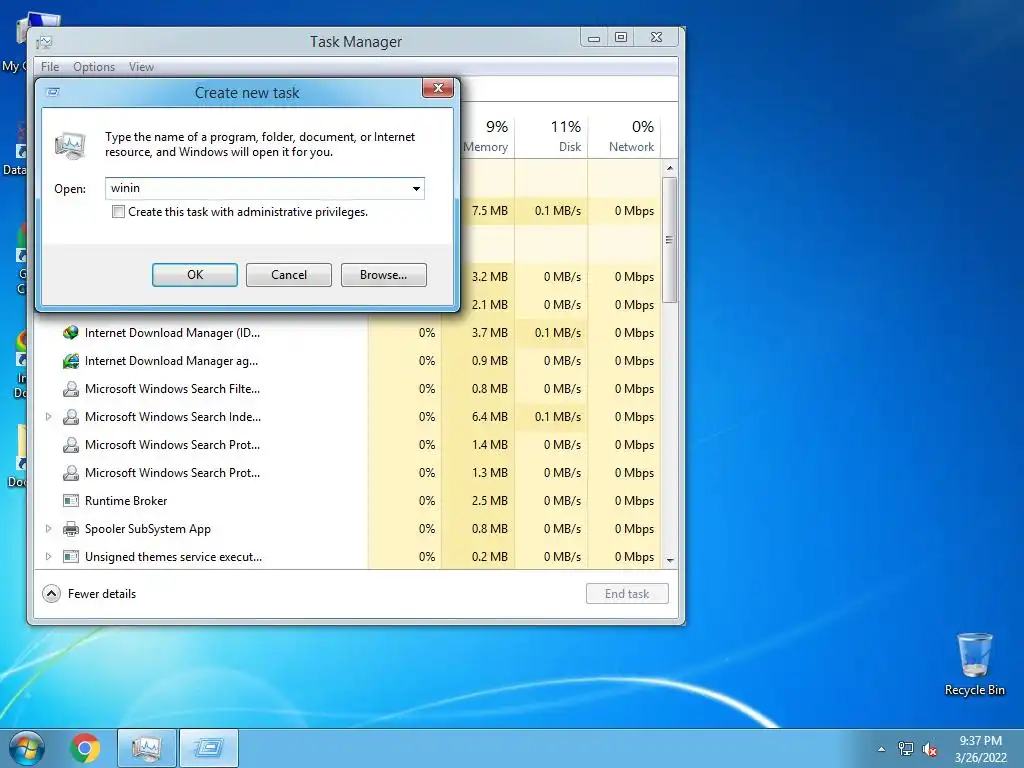Click the Browse... button
The width and height of the screenshot is (1024, 768).
coord(383,275)
